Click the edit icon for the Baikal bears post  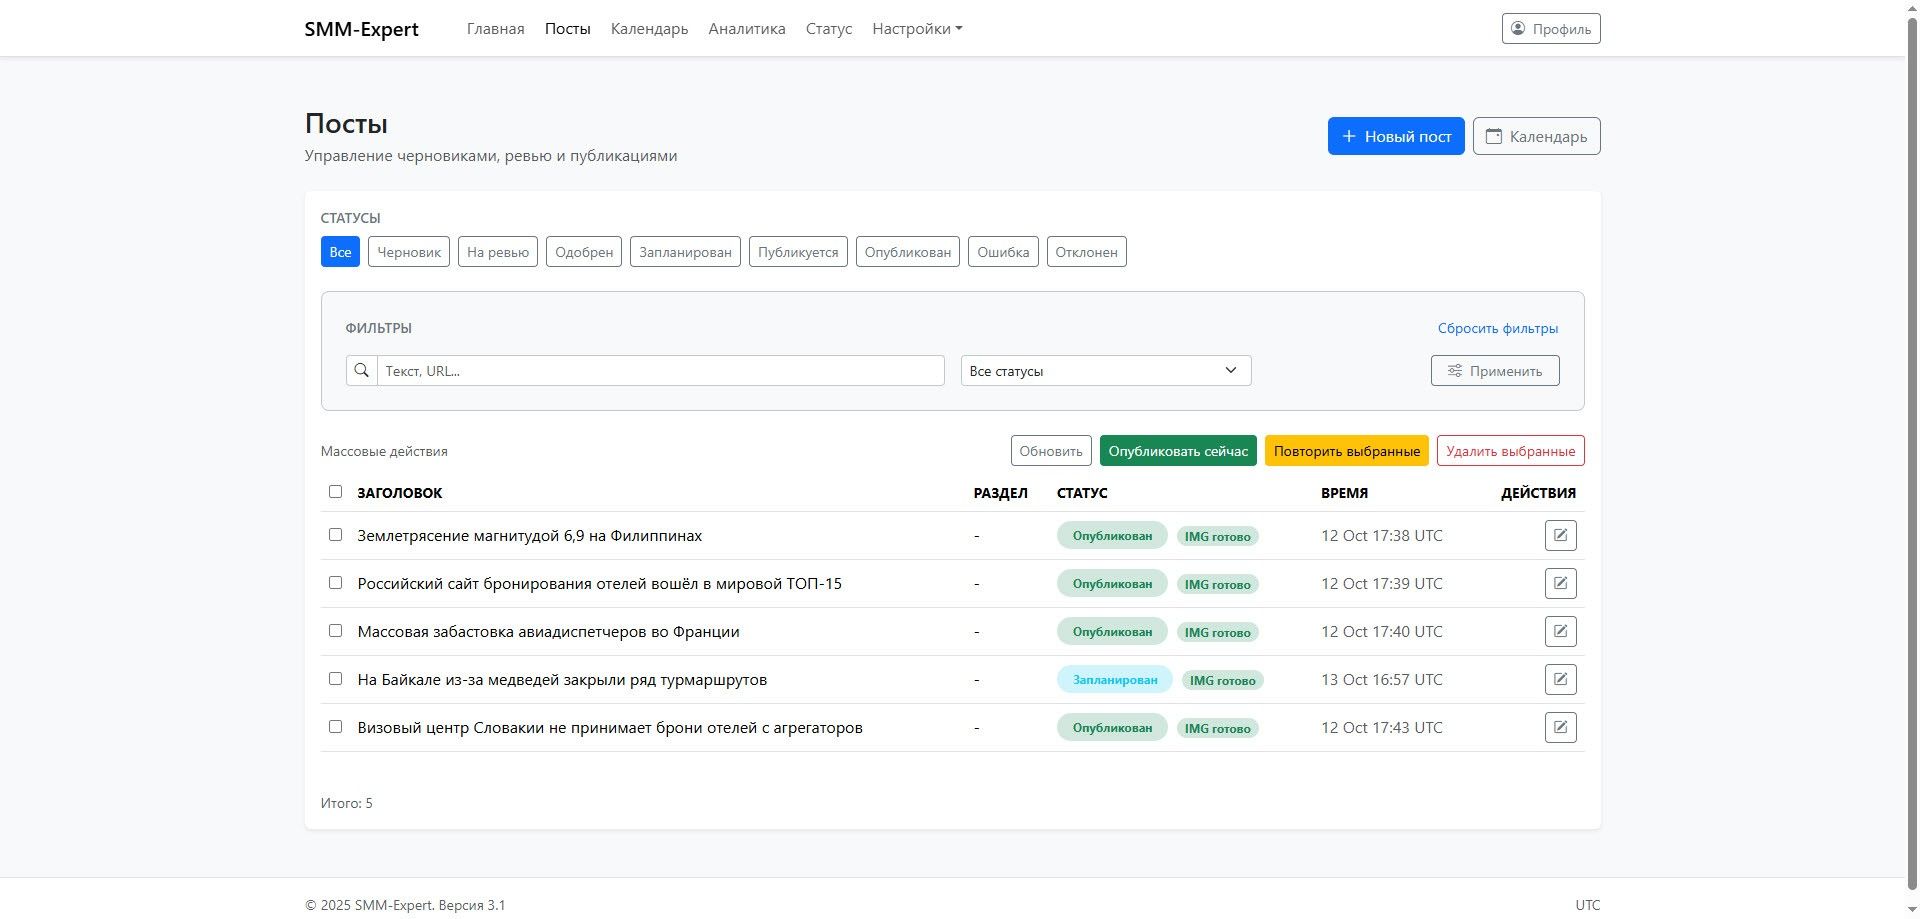click(1560, 679)
